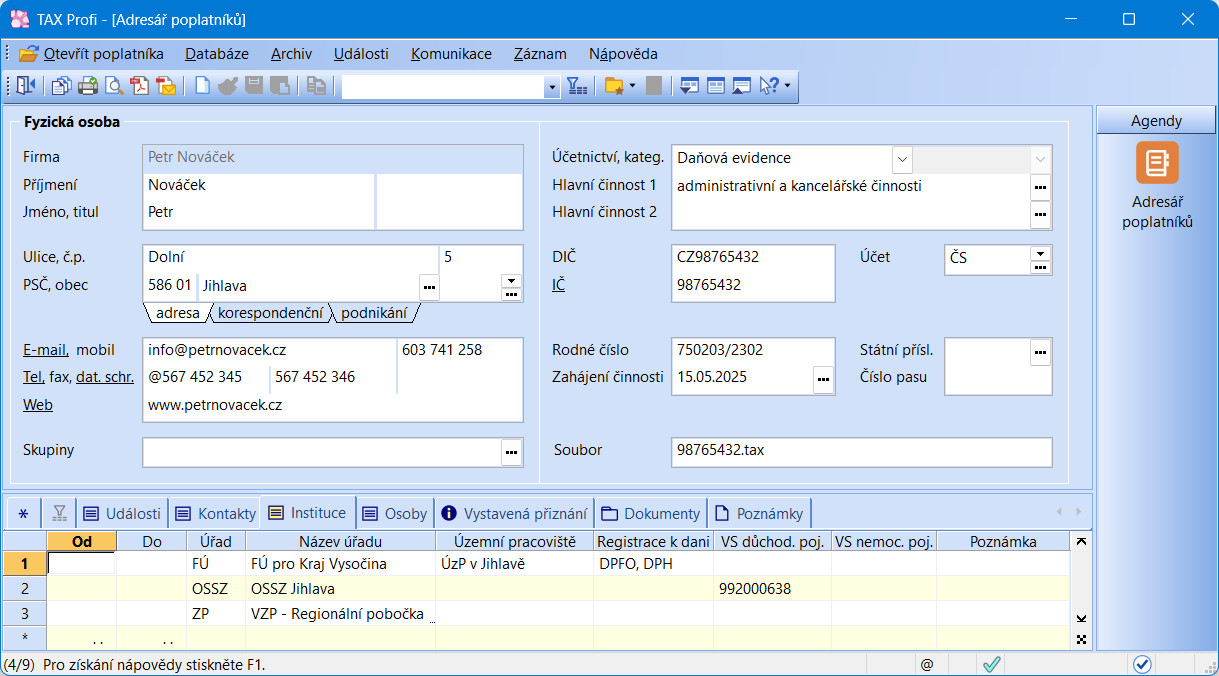Click the green checkmark in status bar
Screen dimensions: 1219x676
click(x=991, y=664)
